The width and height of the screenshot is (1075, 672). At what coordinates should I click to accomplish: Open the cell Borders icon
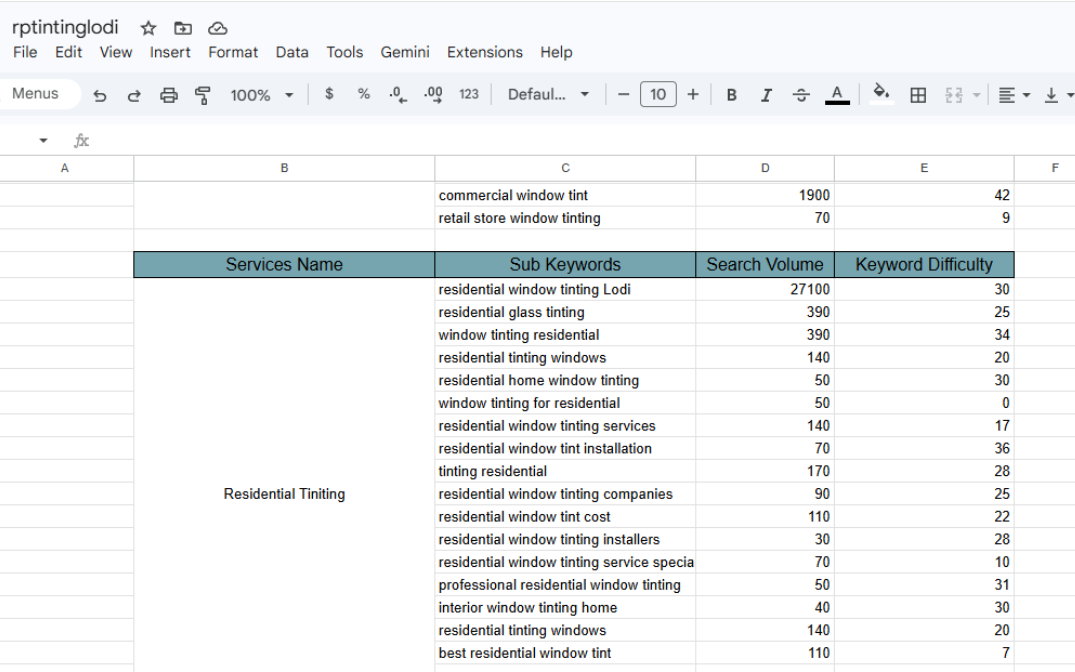point(917,95)
